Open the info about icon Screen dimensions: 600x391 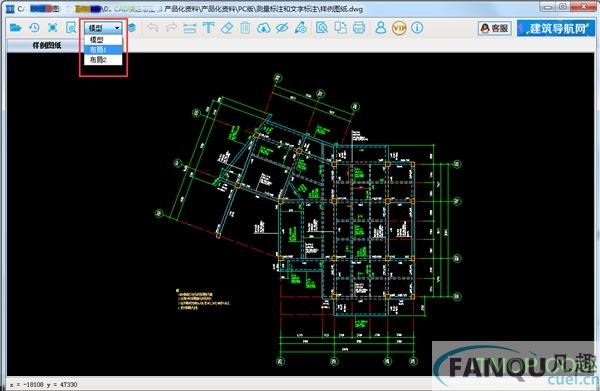coord(417,28)
